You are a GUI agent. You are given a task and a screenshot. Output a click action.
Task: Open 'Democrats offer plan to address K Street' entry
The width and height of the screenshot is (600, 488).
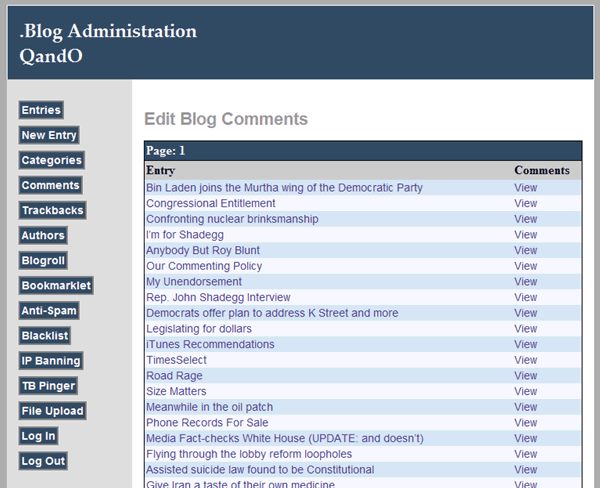point(272,313)
